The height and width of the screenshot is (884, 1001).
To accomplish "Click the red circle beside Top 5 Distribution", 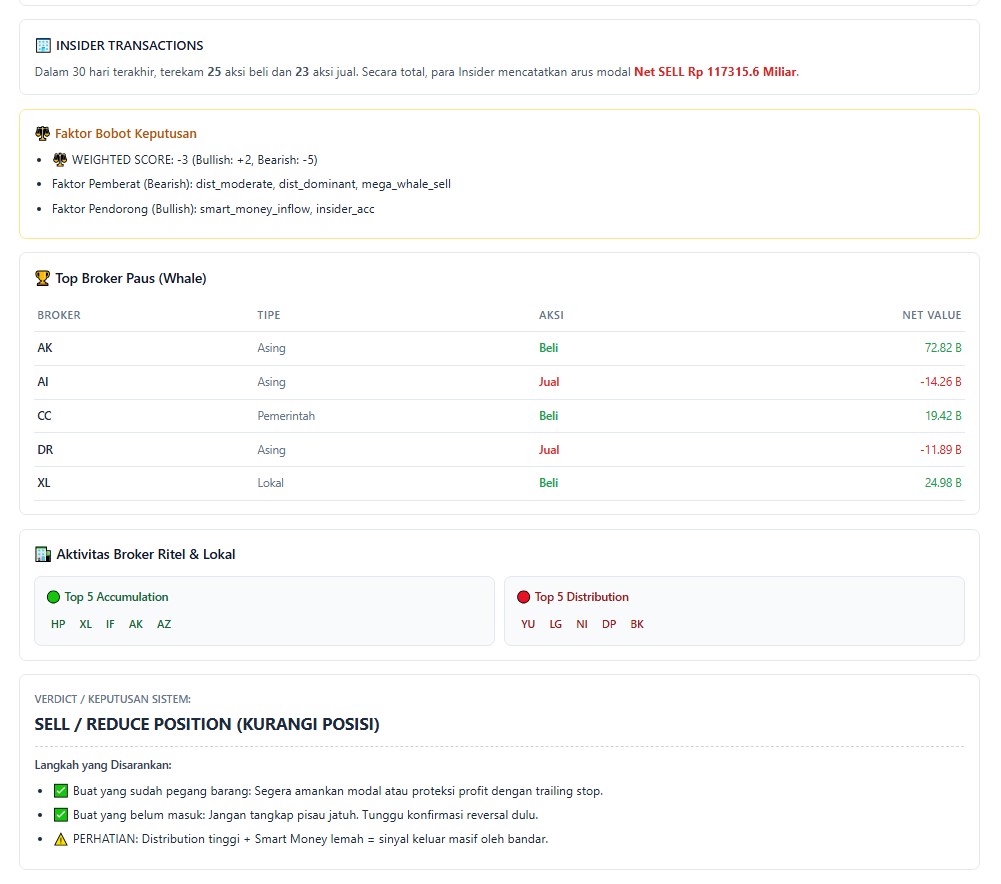I will coord(523,598).
